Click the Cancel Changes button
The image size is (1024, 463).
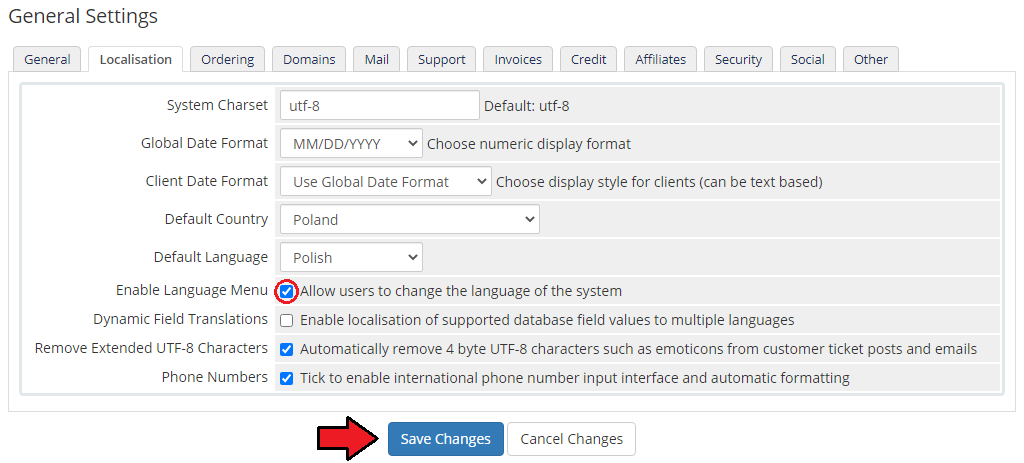coord(571,439)
